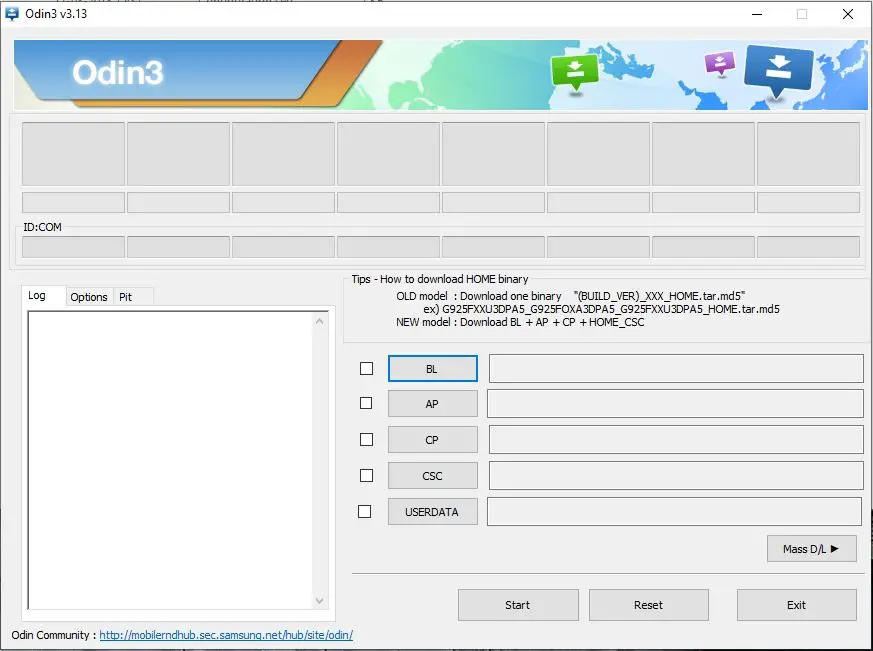Select the first ID:COM port slot
Image resolution: width=873 pixels, height=651 pixels.
(73, 247)
